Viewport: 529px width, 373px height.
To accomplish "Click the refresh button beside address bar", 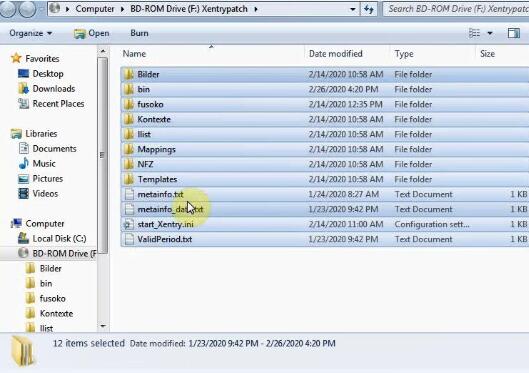I will [x=369, y=9].
